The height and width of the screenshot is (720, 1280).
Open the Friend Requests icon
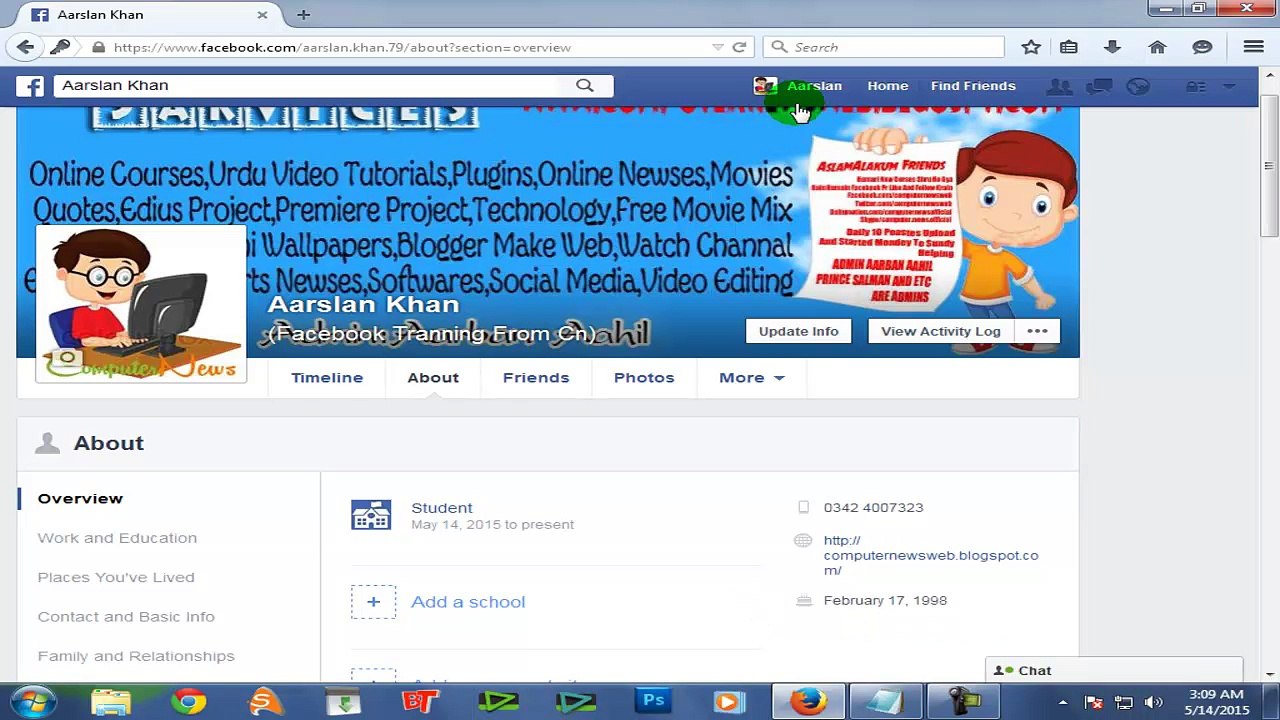pyautogui.click(x=1059, y=87)
